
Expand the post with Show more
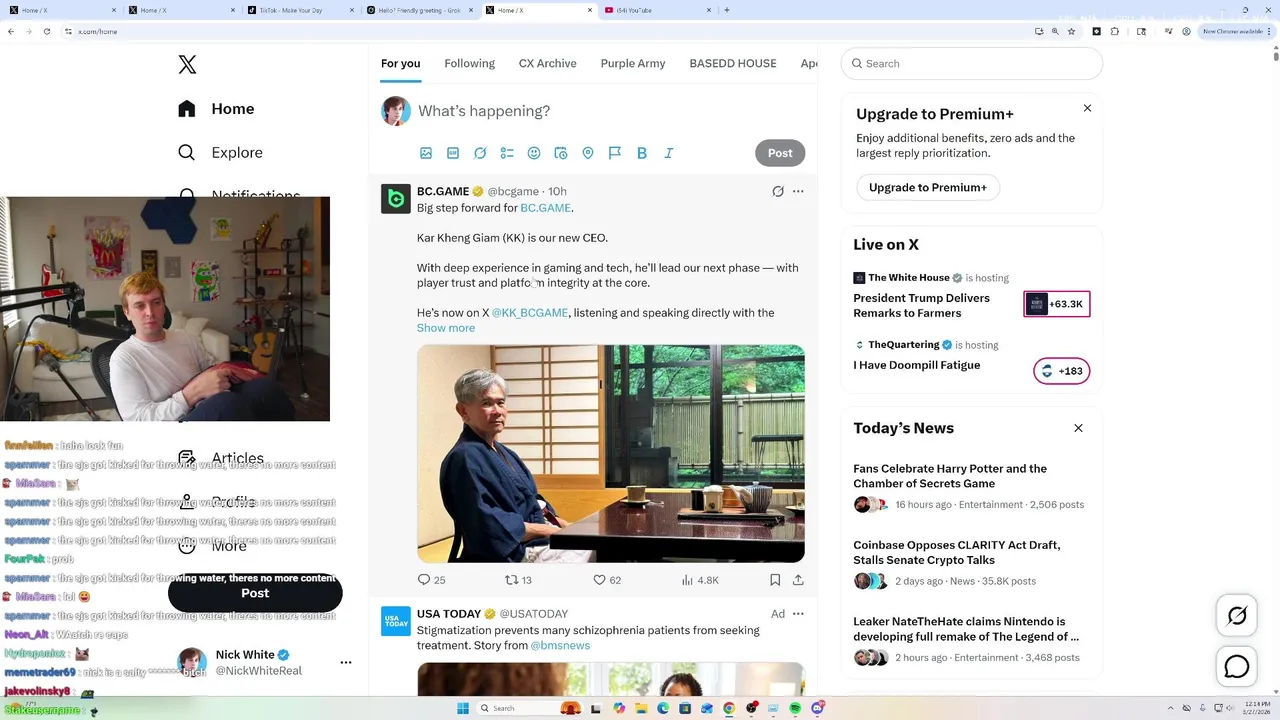pyautogui.click(x=446, y=328)
